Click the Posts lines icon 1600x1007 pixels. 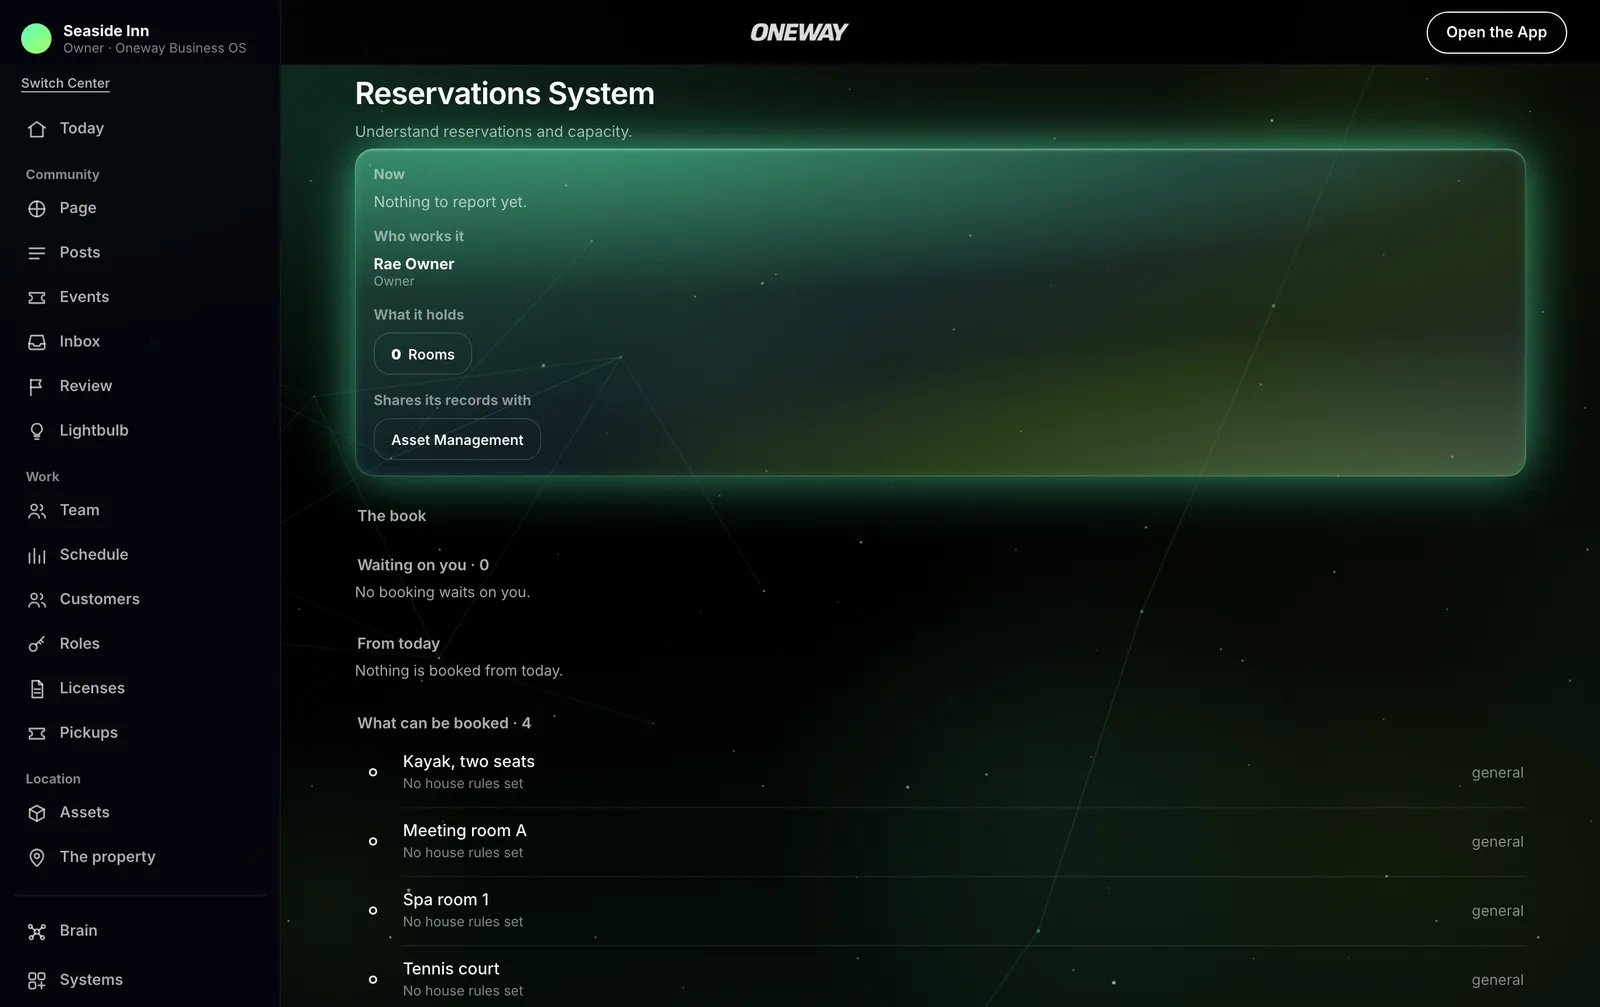tap(37, 253)
